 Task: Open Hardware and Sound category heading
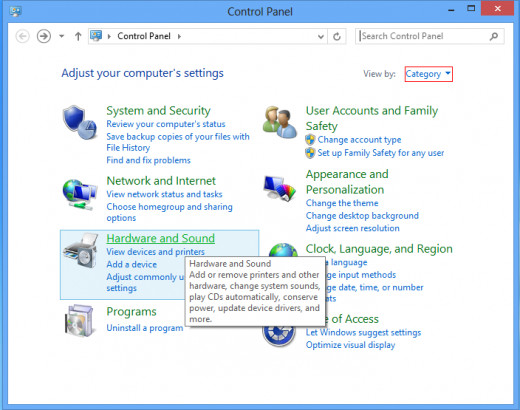(x=160, y=238)
